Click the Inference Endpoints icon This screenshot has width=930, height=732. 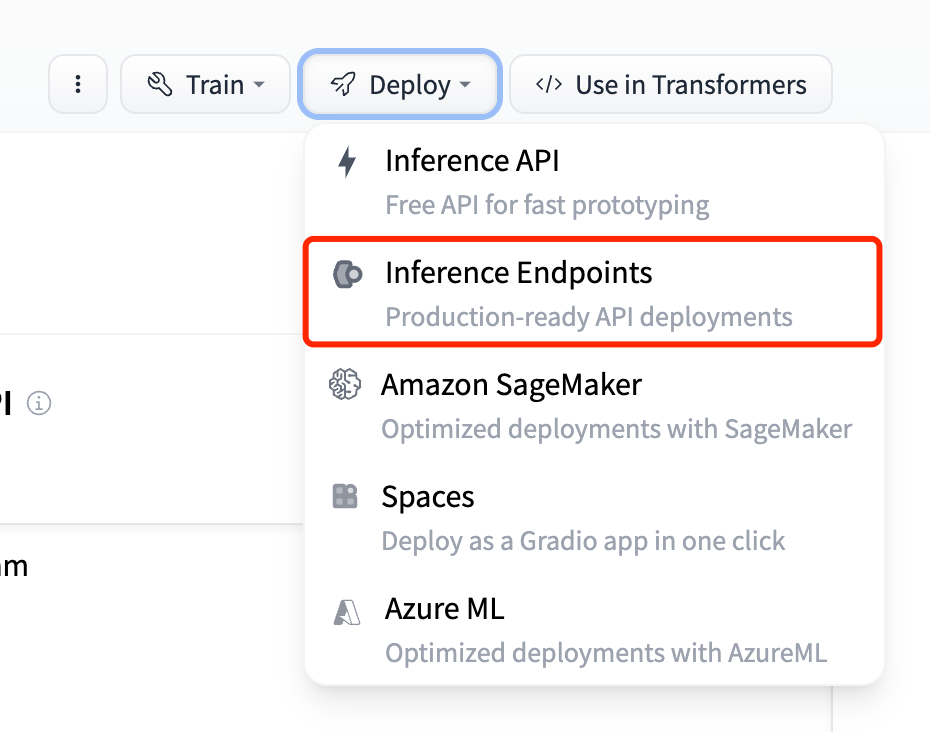coord(347,274)
